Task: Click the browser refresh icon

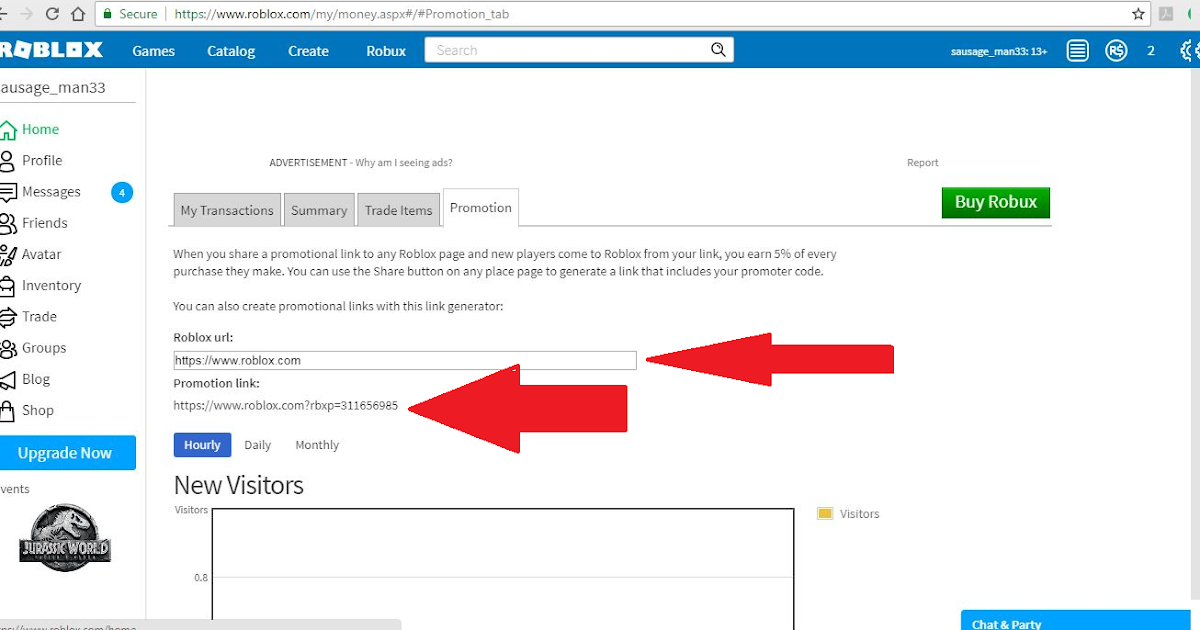Action: (x=51, y=14)
